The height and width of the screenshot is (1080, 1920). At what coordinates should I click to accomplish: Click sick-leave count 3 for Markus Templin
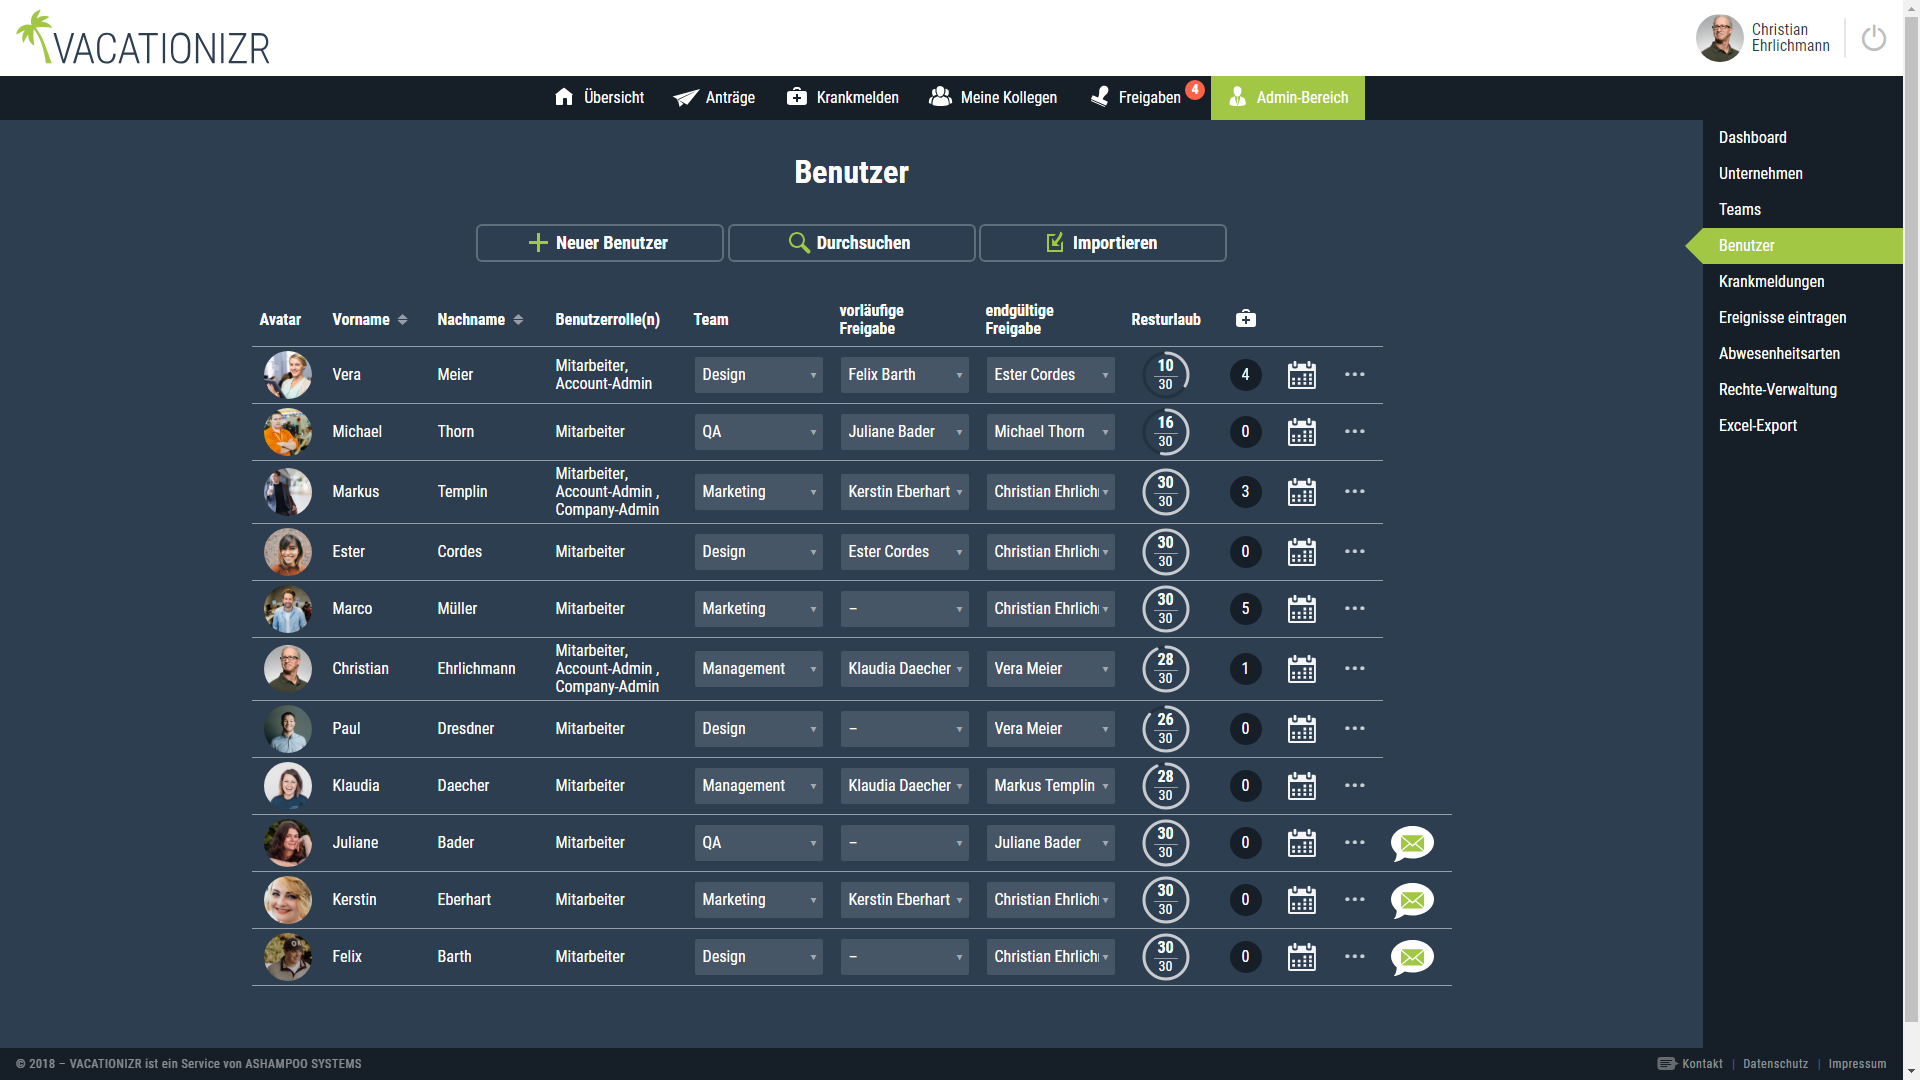pos(1245,492)
